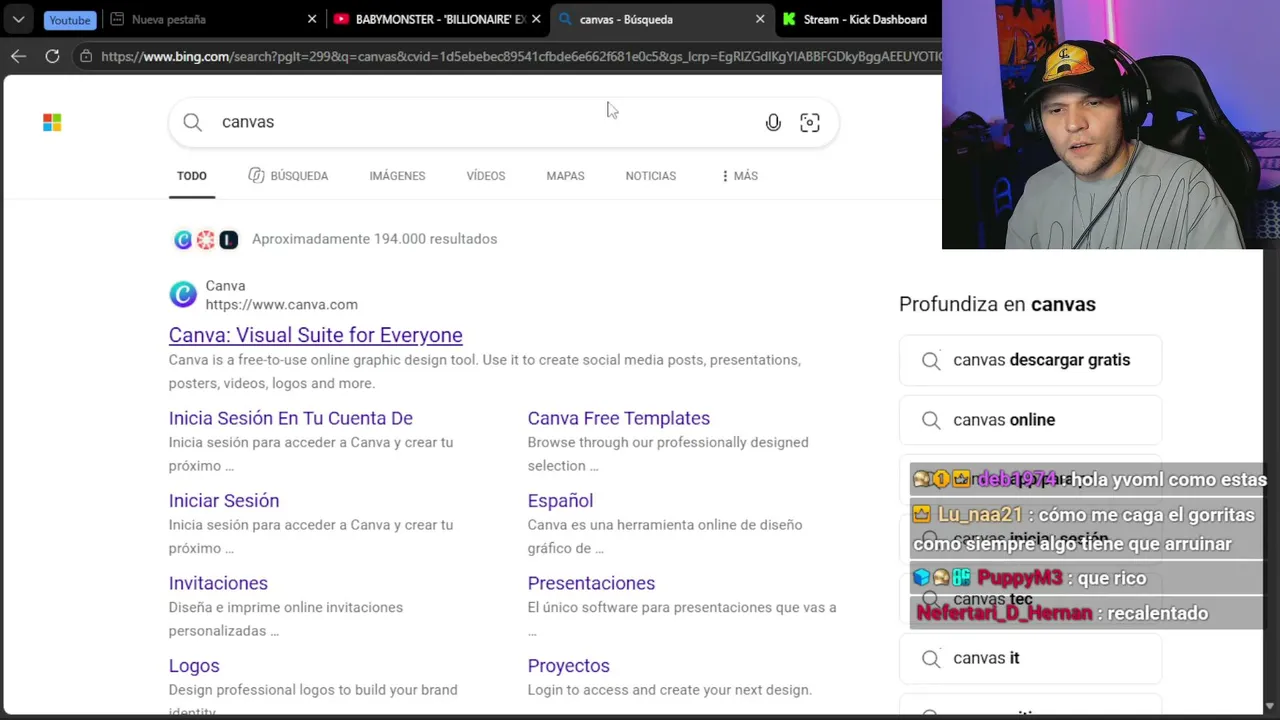This screenshot has height=720, width=1280.
Task: Go back with the browser back arrow
Action: pyautogui.click(x=18, y=56)
